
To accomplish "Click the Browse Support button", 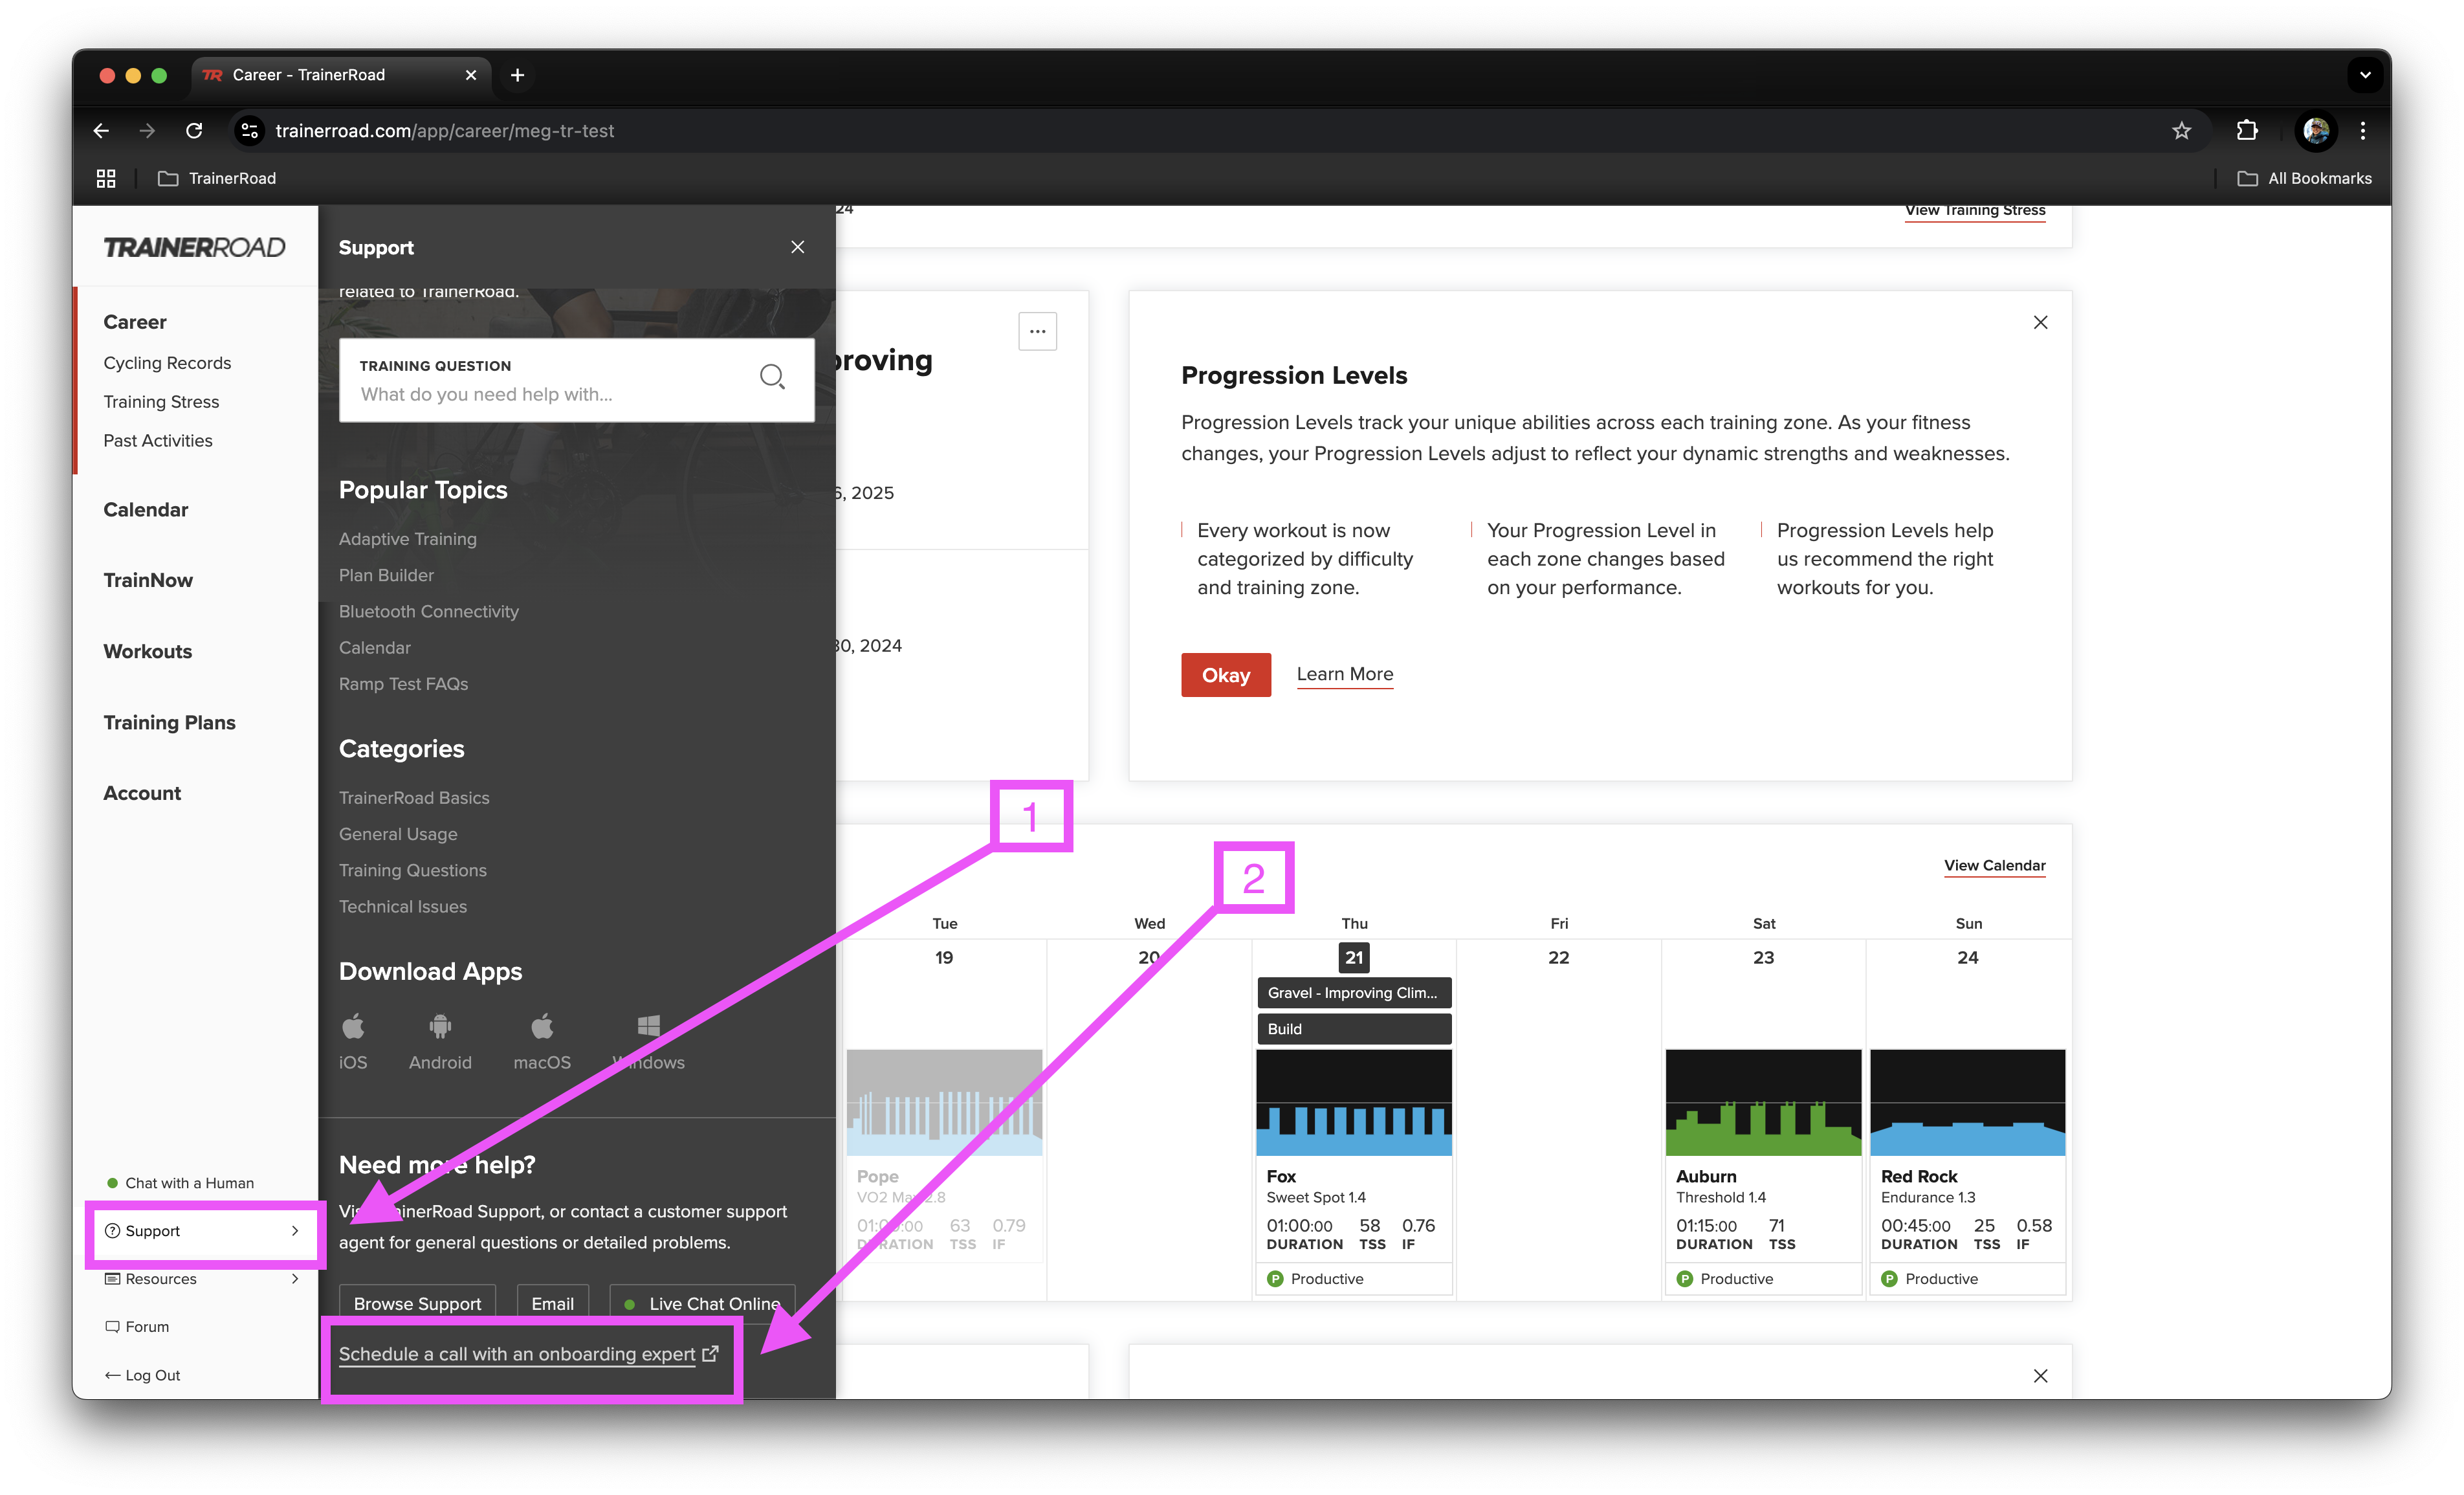I will point(417,1304).
